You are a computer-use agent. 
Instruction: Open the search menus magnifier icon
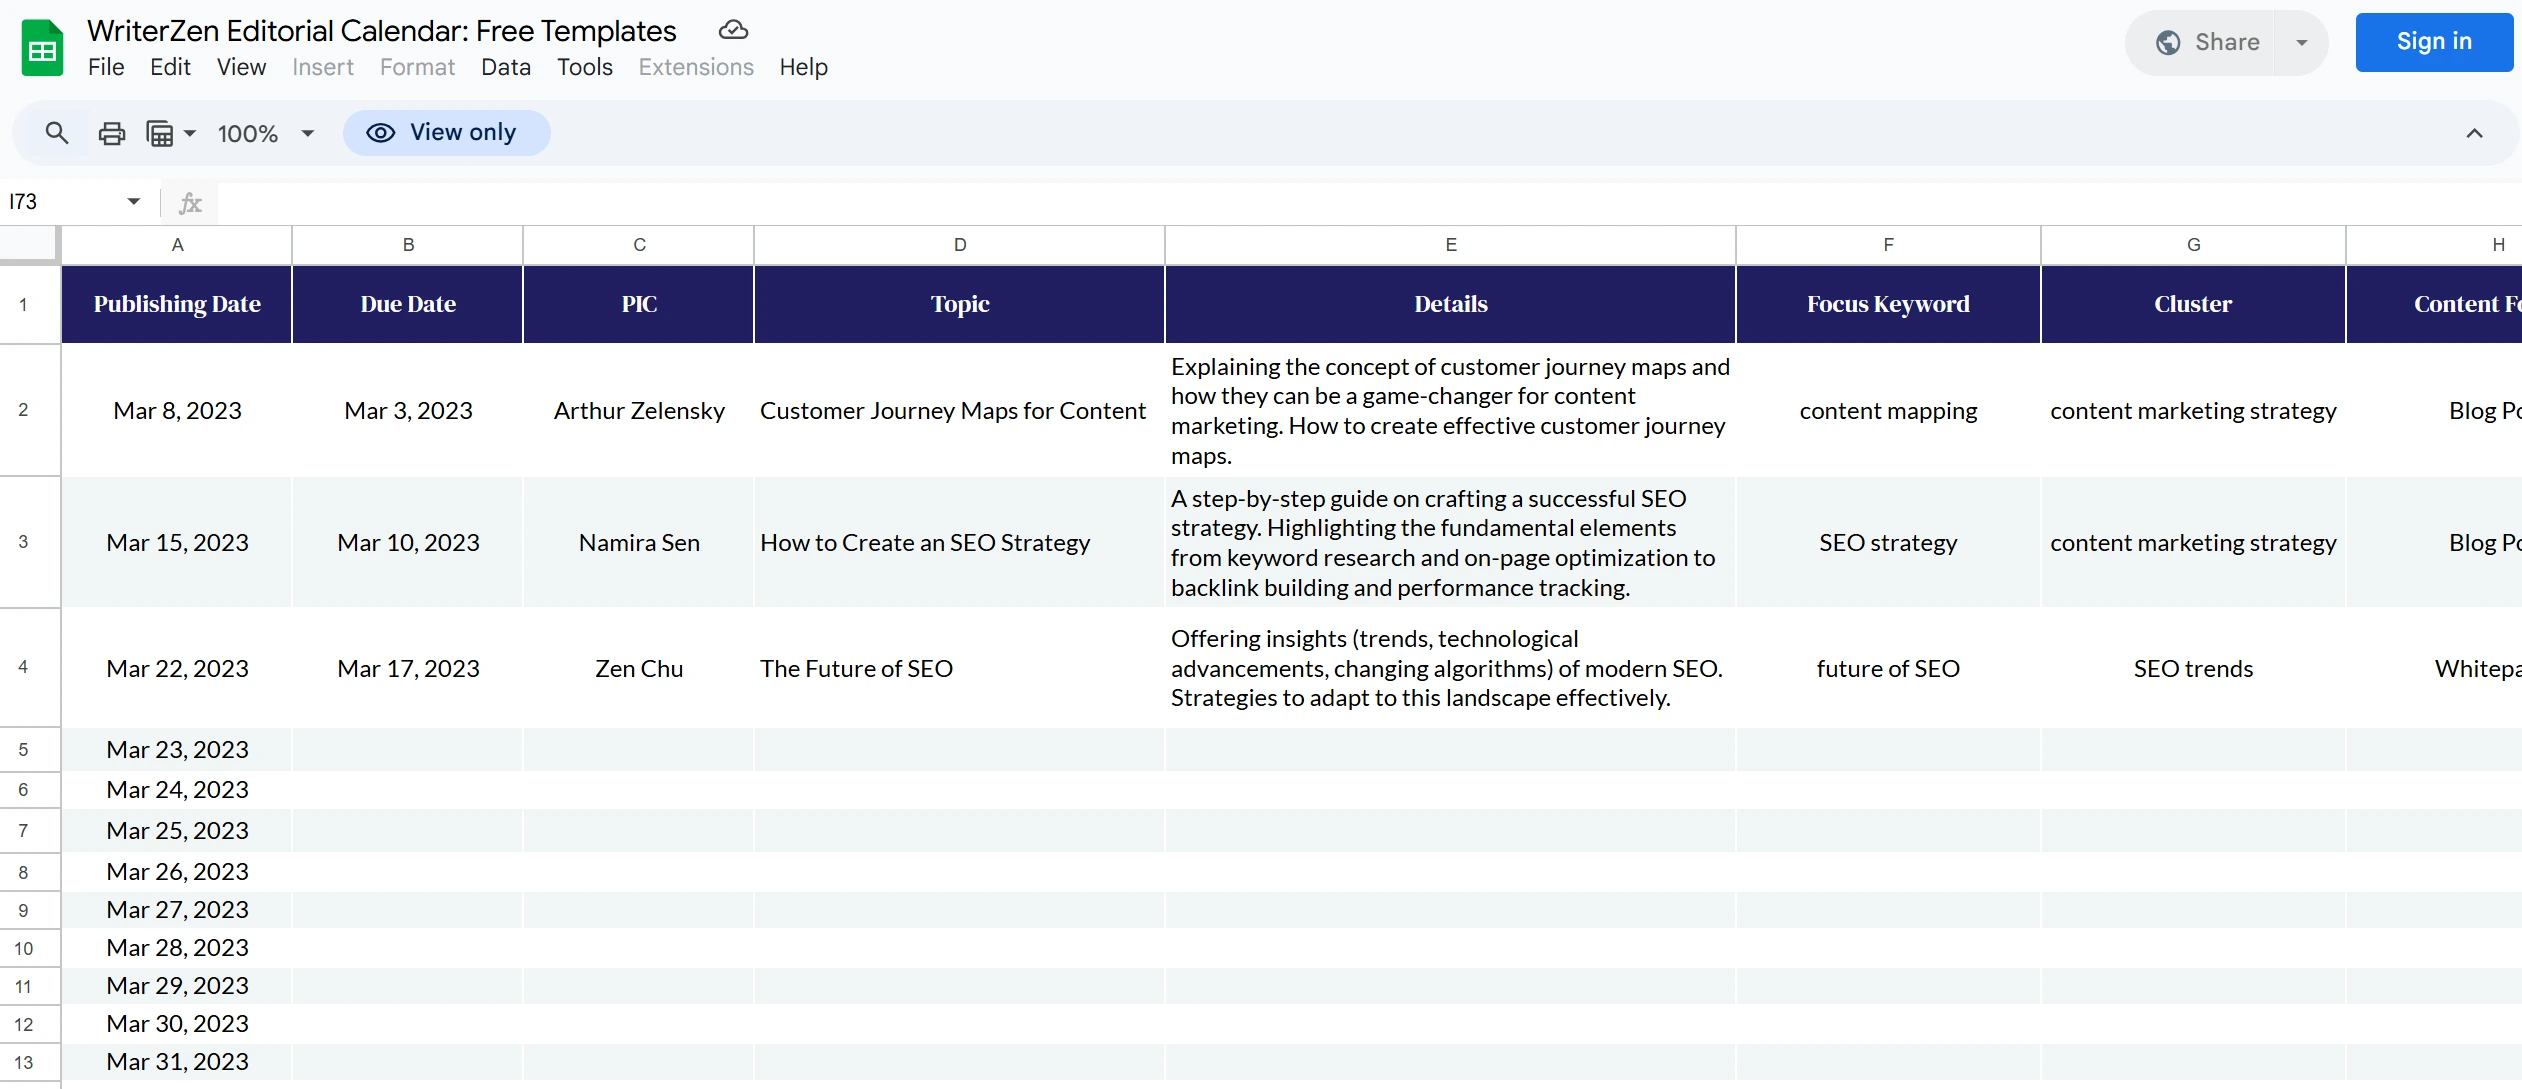click(57, 133)
